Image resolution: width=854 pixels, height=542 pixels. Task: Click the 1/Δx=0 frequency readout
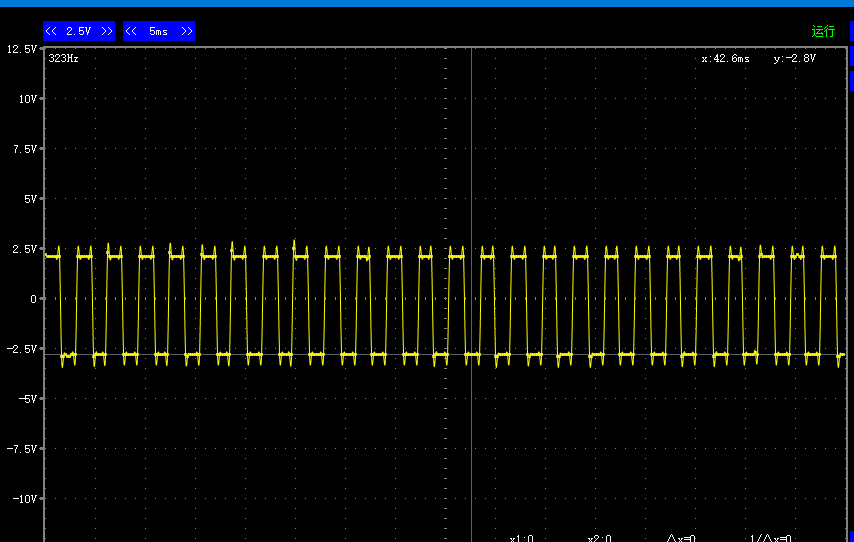click(771, 538)
